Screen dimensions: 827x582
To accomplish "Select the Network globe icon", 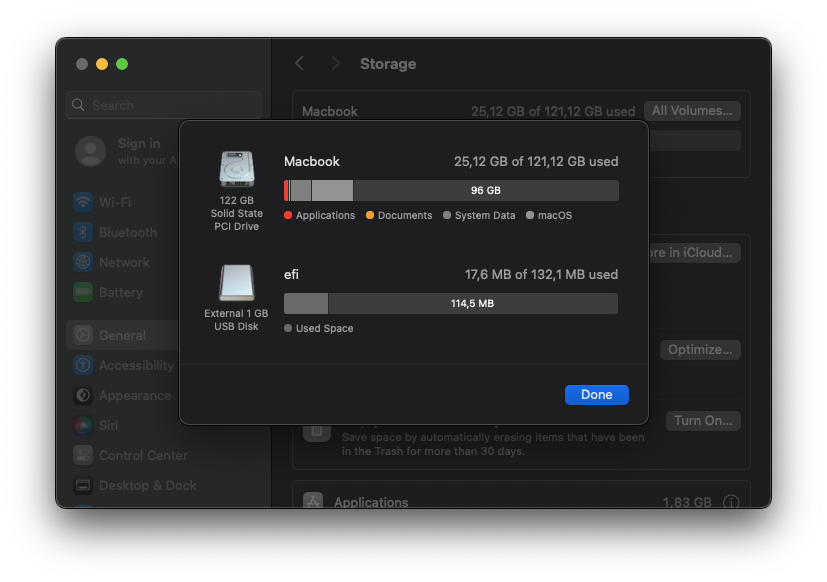I will coord(83,262).
